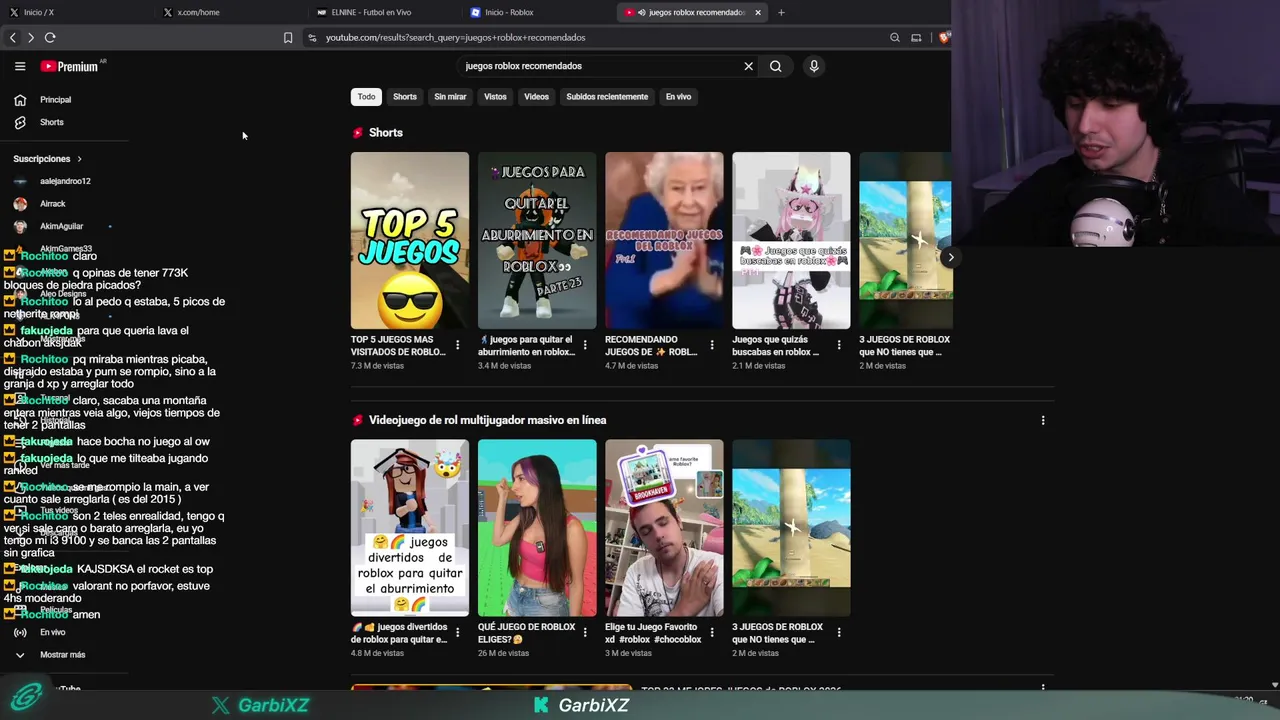
Task: Start voice search with the microphone
Action: coord(814,66)
